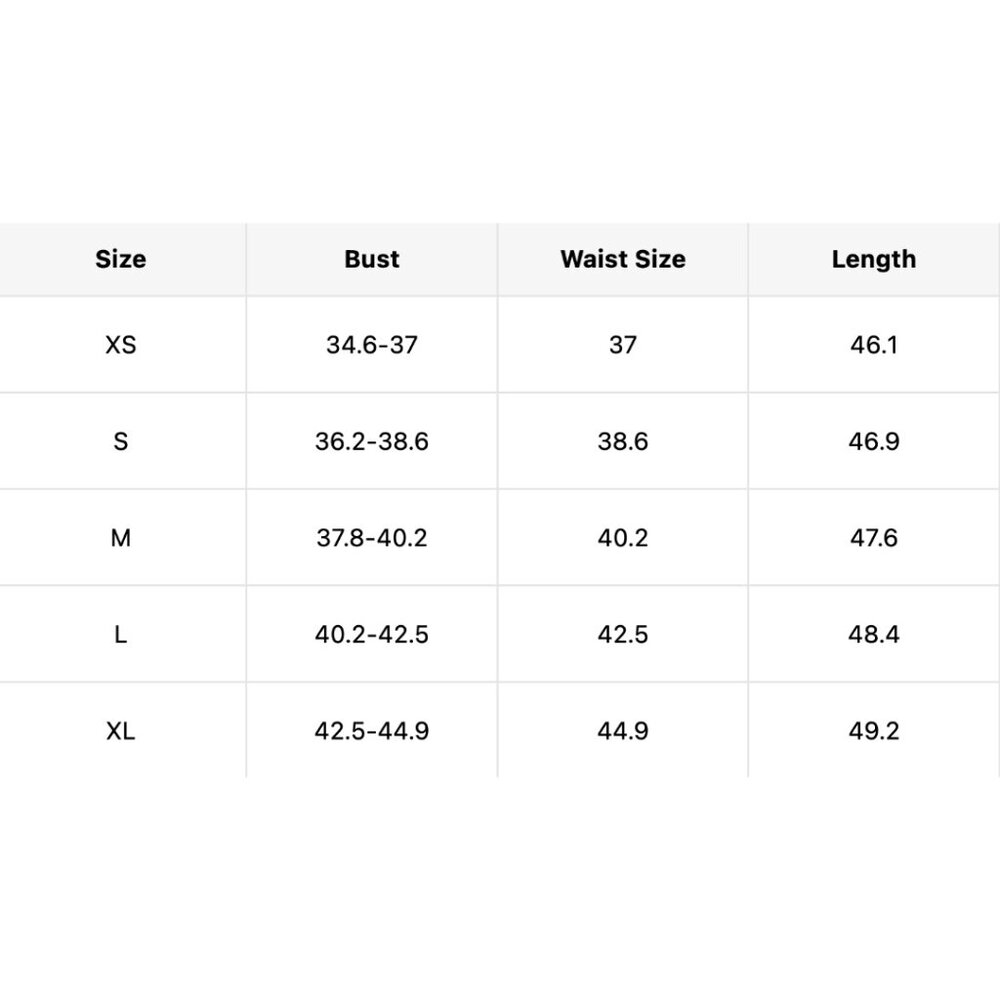This screenshot has height=1000, width=1000.
Task: Click length value 48.4
Action: click(x=874, y=634)
